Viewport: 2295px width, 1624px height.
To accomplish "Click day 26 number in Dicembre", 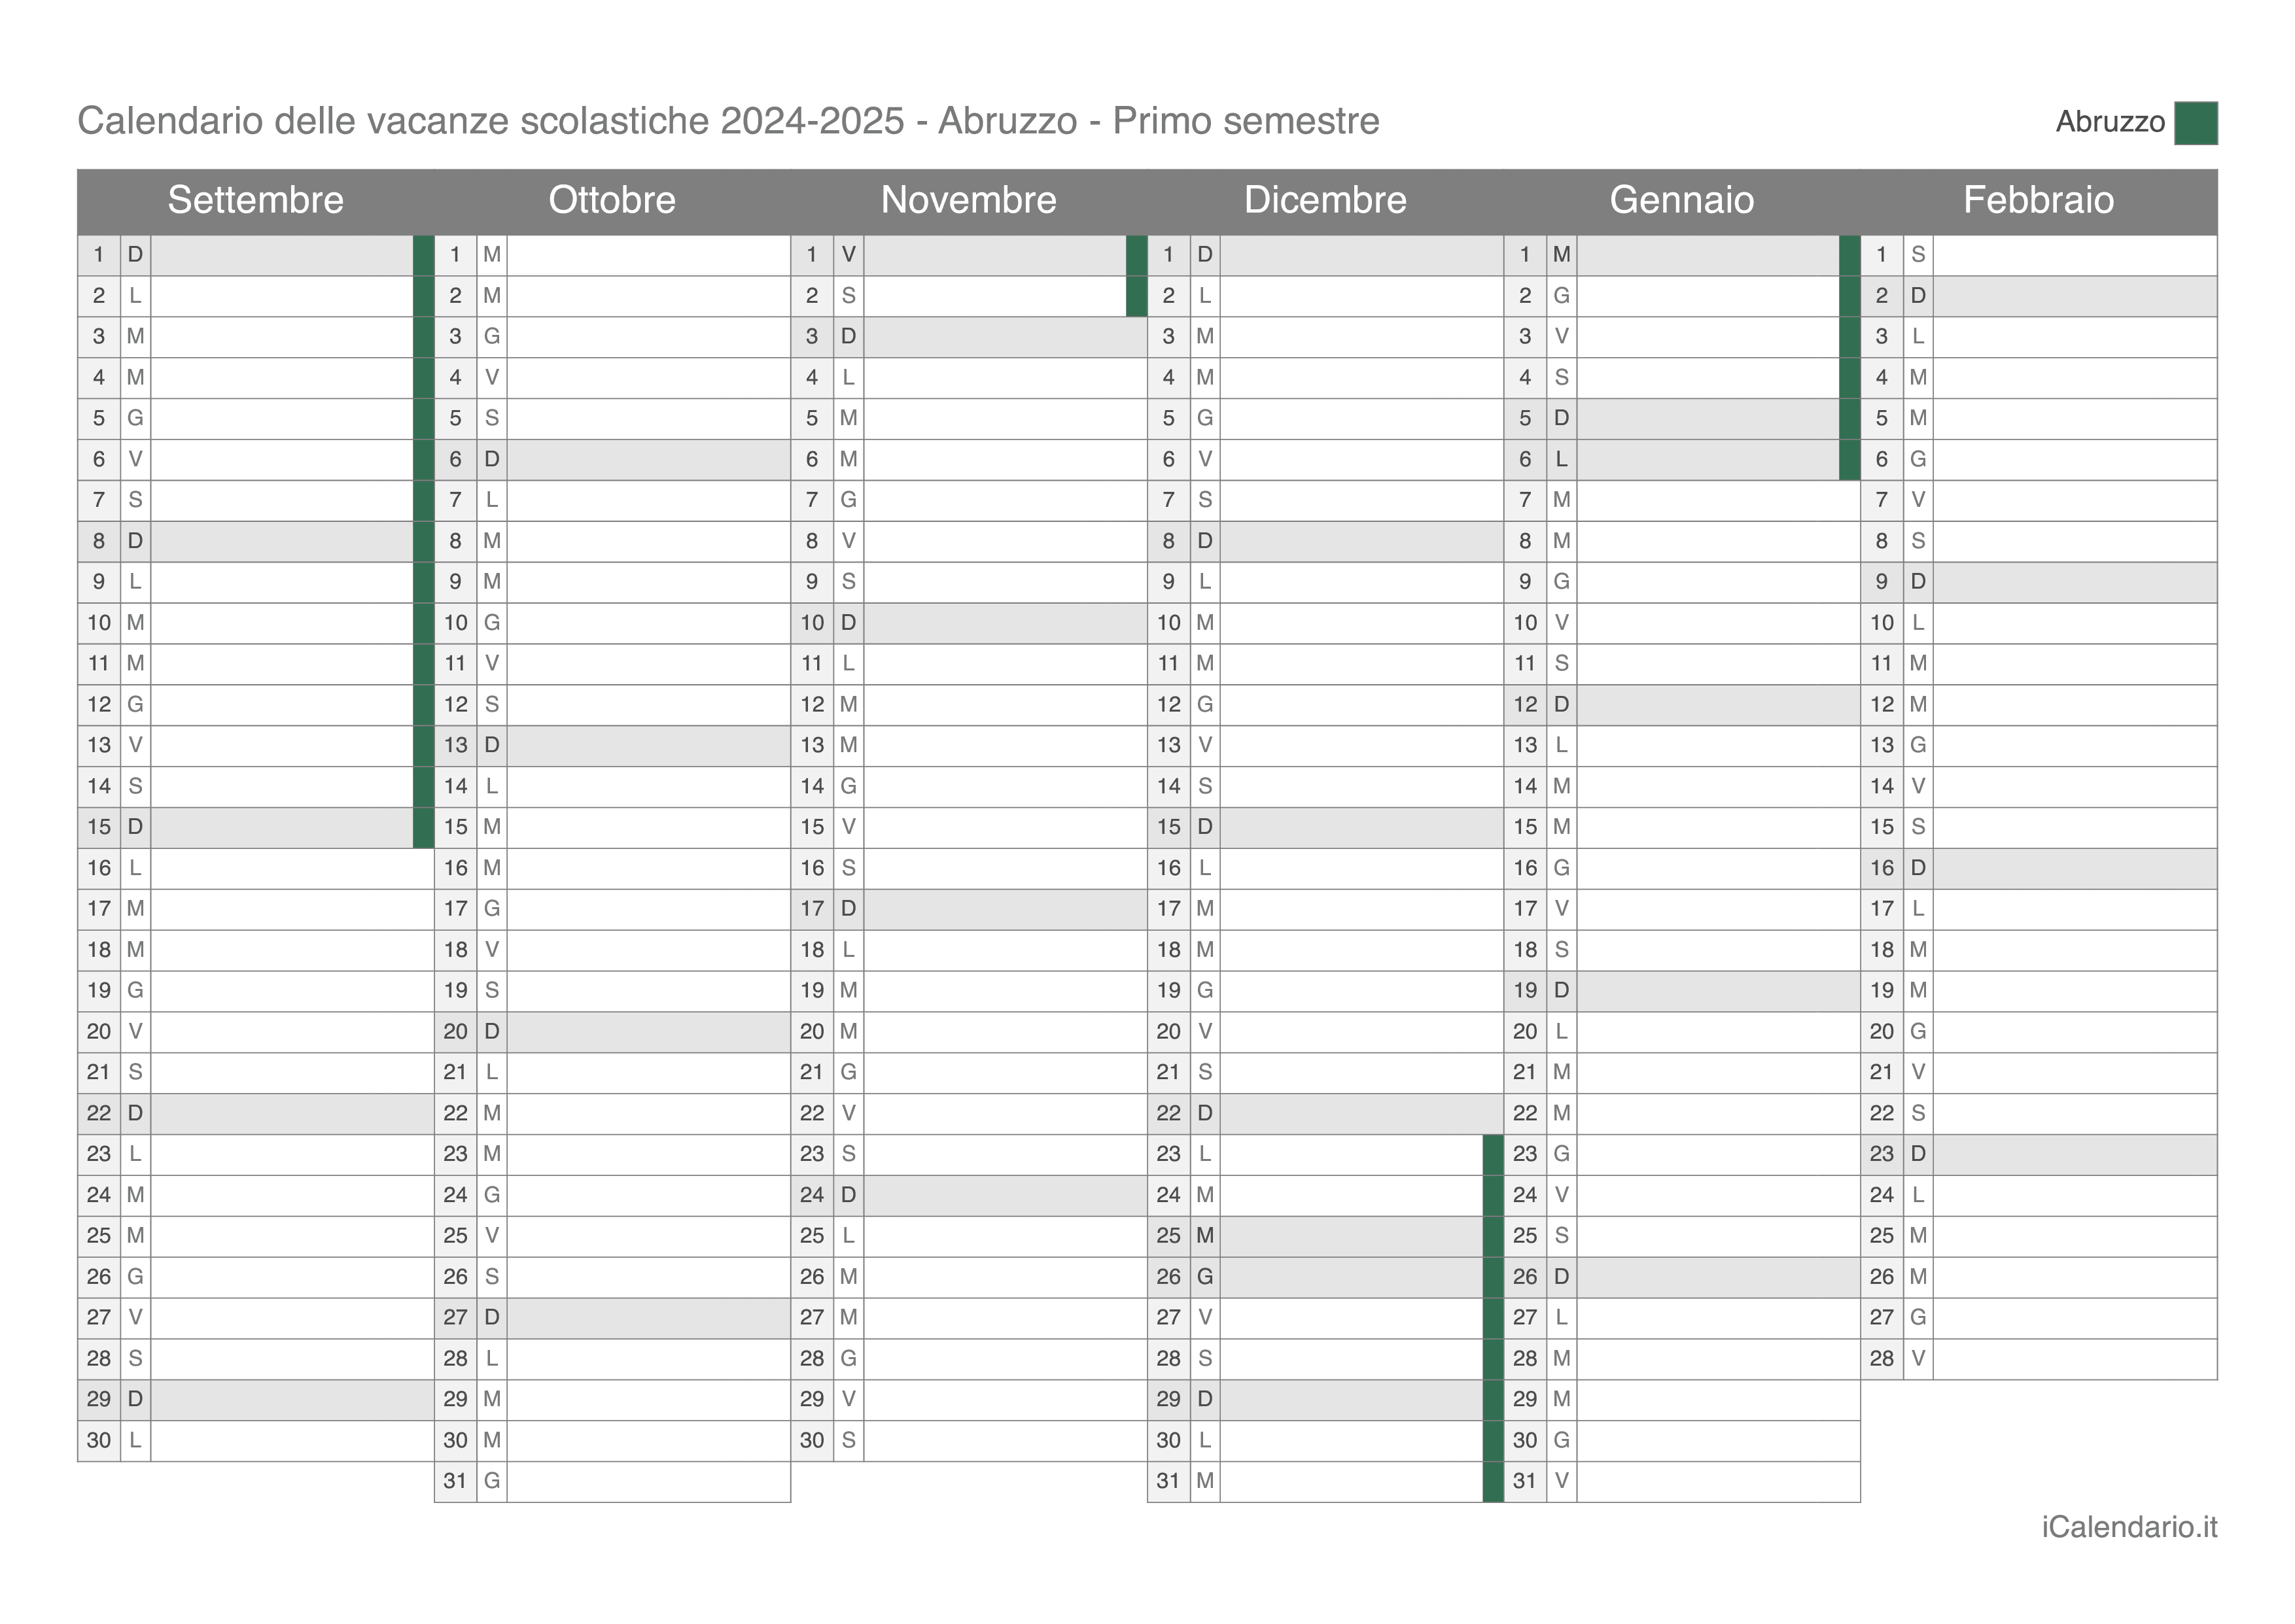I will click(1169, 1277).
